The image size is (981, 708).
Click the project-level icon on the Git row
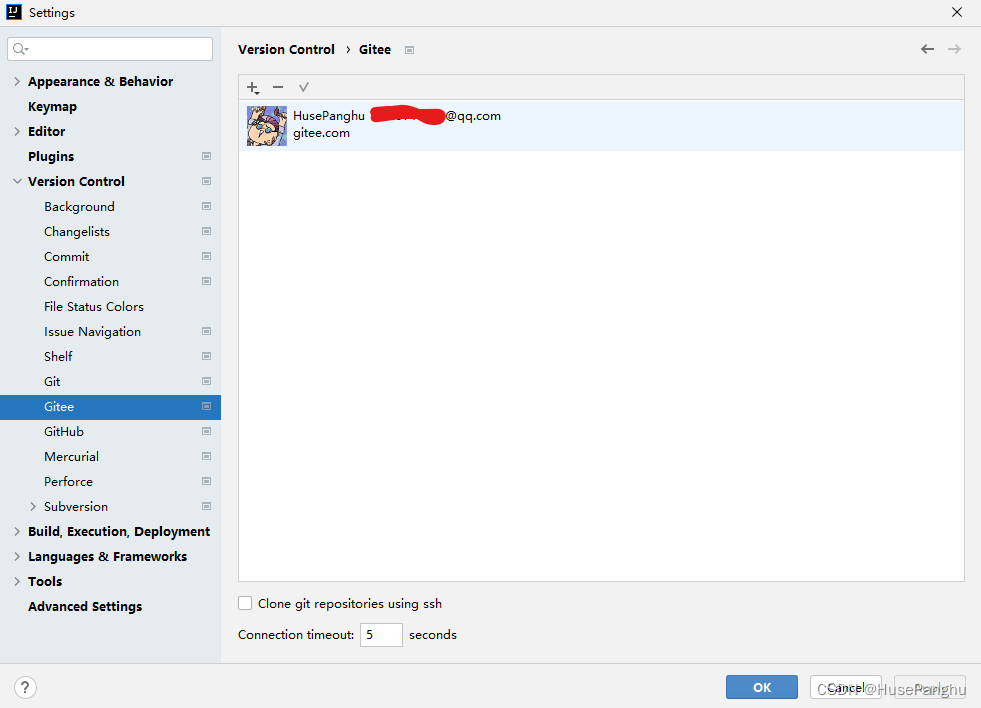click(206, 382)
